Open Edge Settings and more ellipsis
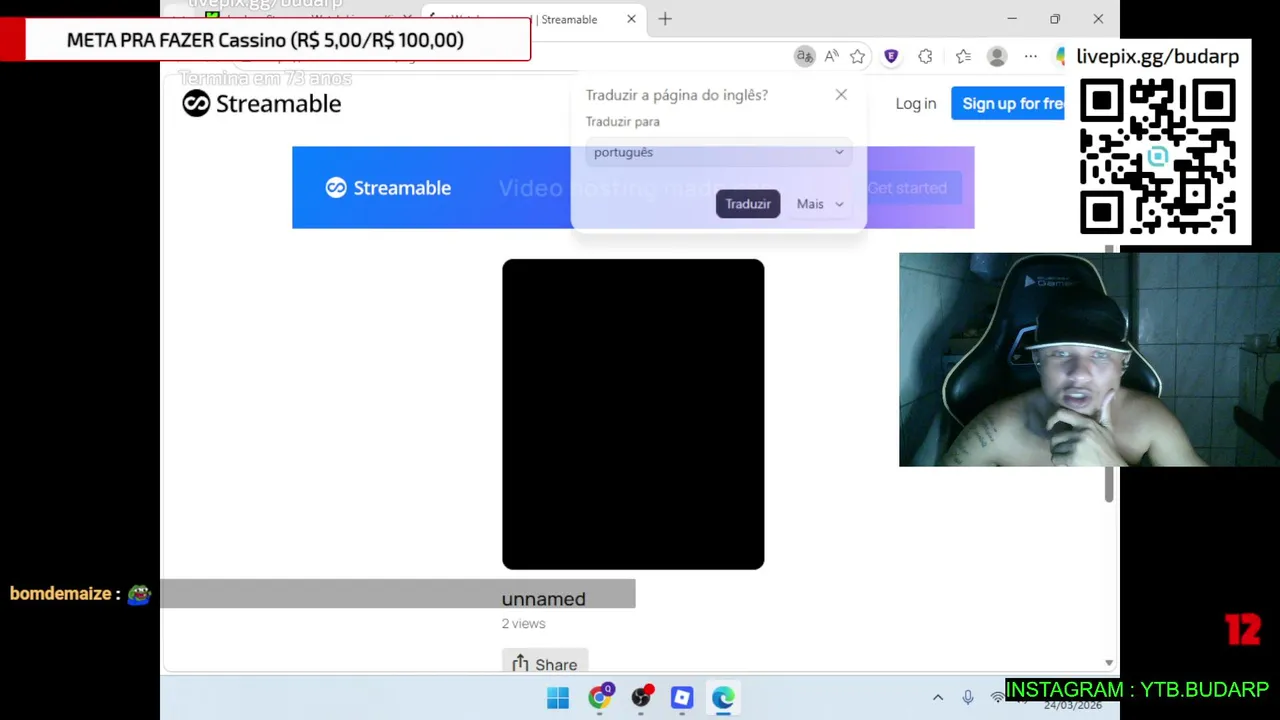1280x720 pixels. (1031, 57)
